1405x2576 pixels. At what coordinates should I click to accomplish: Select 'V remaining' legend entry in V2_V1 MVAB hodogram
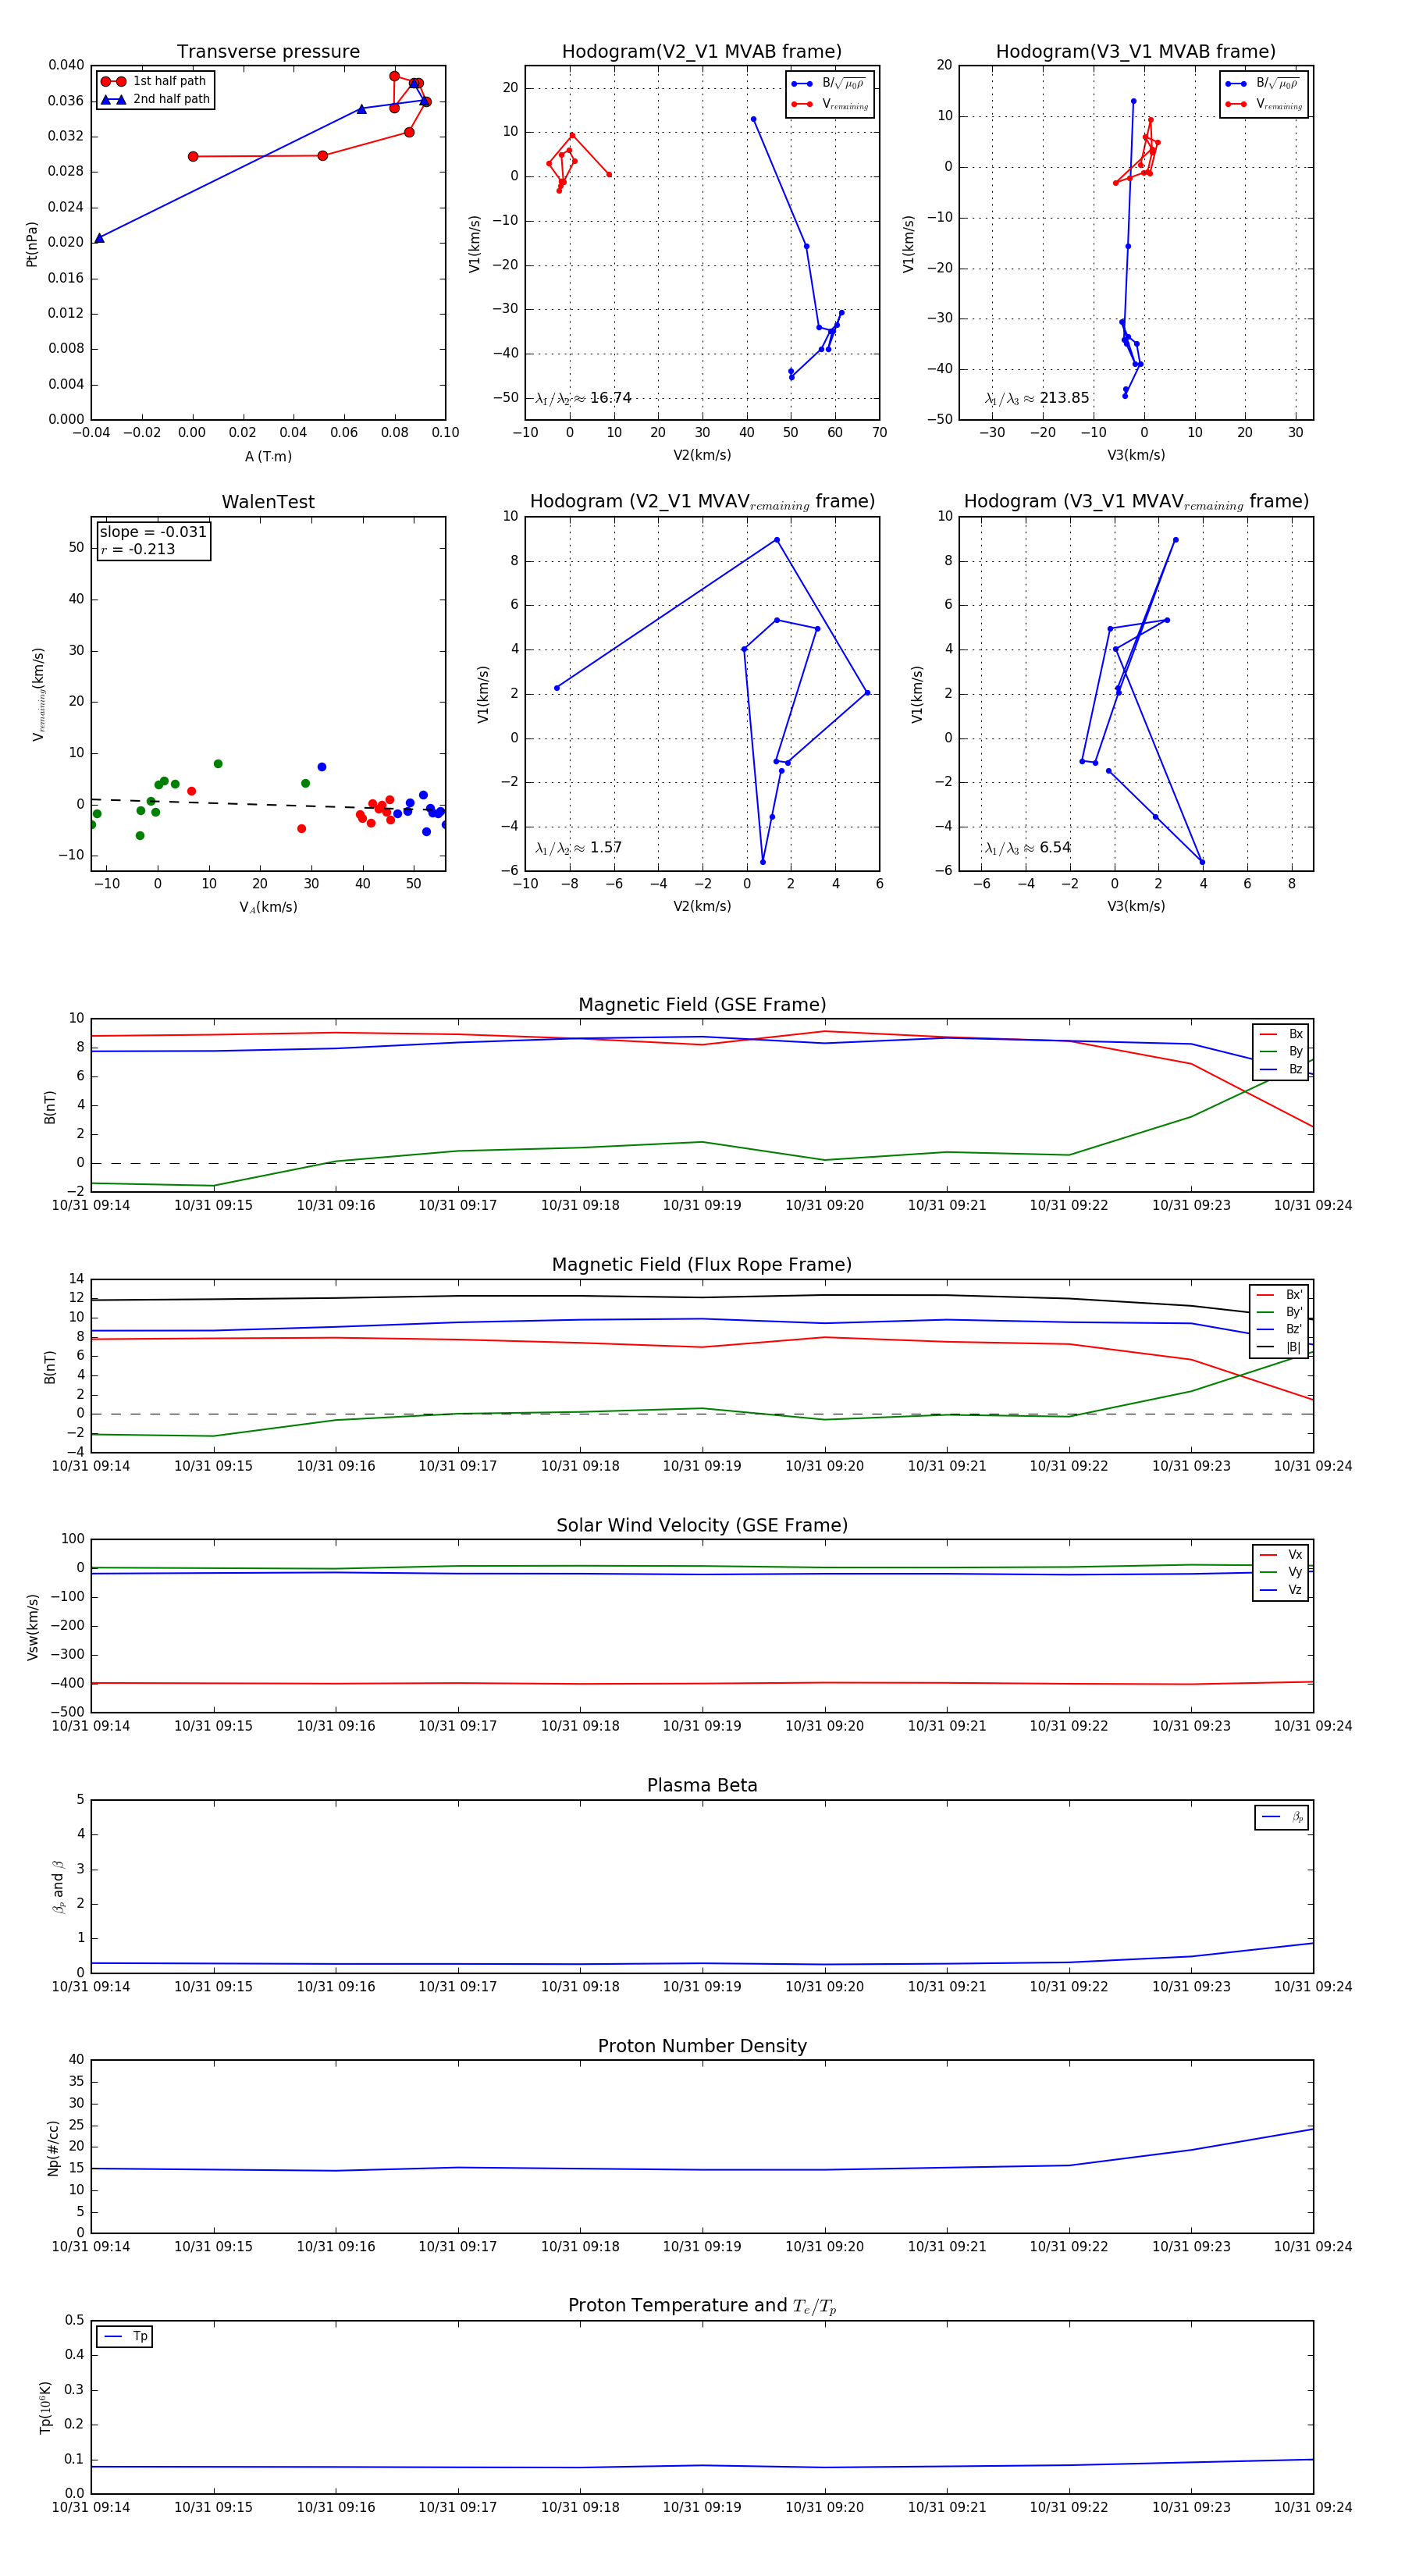pyautogui.click(x=830, y=104)
